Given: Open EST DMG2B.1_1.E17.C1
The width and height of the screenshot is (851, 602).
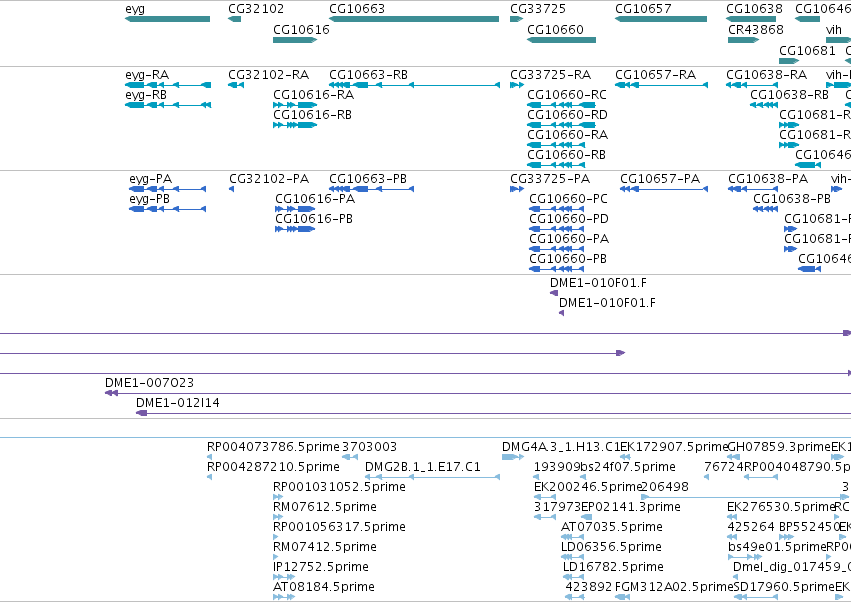Looking at the screenshot, I should 423,467.
